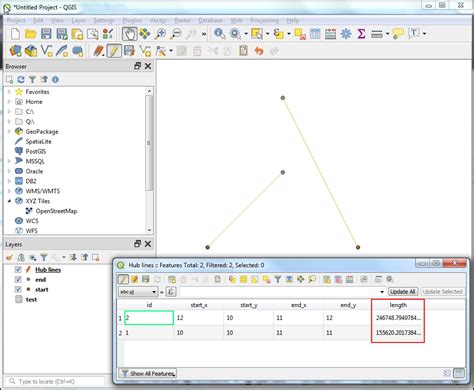Select the Pan Map hand tool
Viewport: 474px width, 390px height.
[x=129, y=34]
